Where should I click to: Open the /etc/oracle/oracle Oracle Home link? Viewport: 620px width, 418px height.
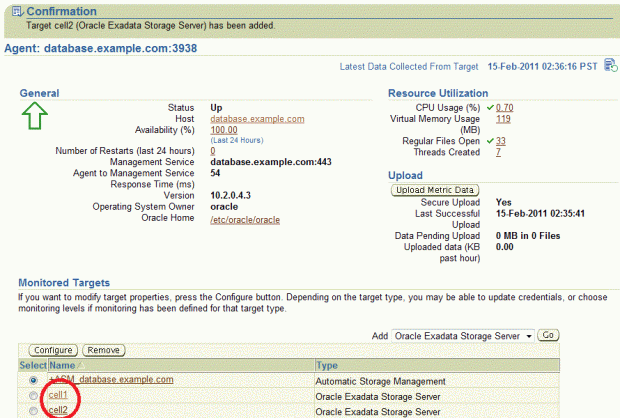(251, 220)
